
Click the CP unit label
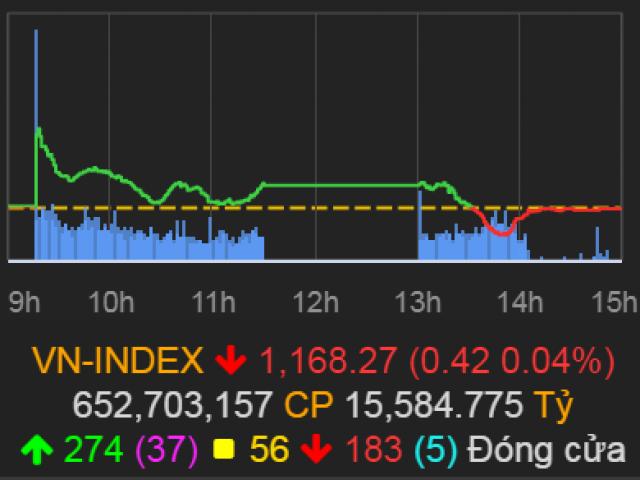pos(309,405)
